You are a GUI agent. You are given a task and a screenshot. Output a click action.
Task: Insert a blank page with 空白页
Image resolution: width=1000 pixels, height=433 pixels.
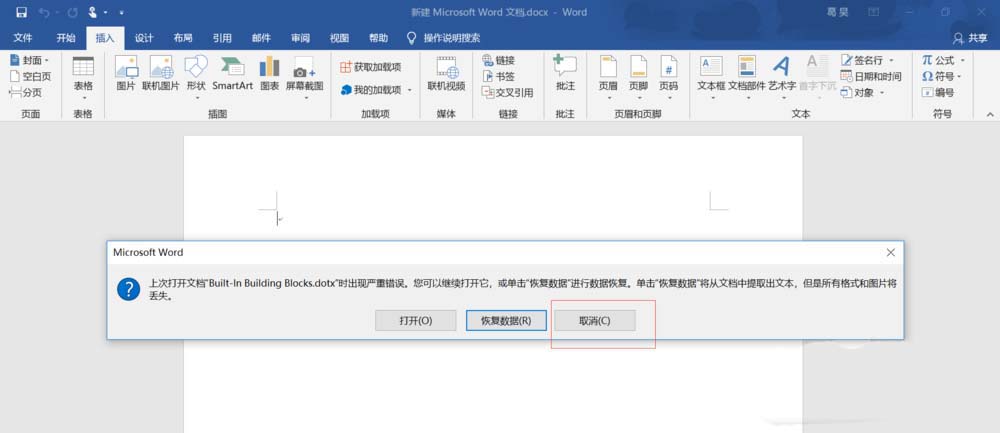click(x=30, y=77)
